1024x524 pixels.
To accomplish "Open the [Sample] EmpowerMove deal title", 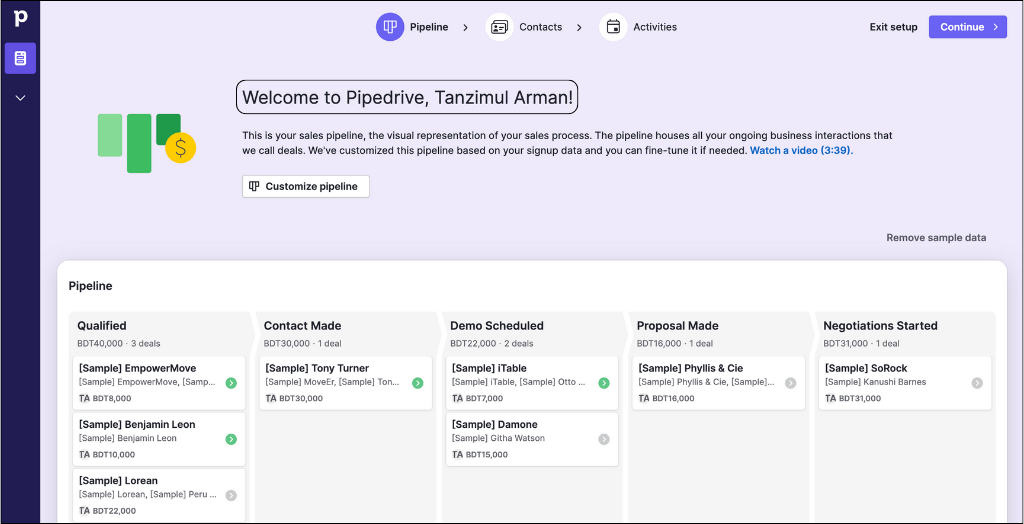I will (x=137, y=368).
